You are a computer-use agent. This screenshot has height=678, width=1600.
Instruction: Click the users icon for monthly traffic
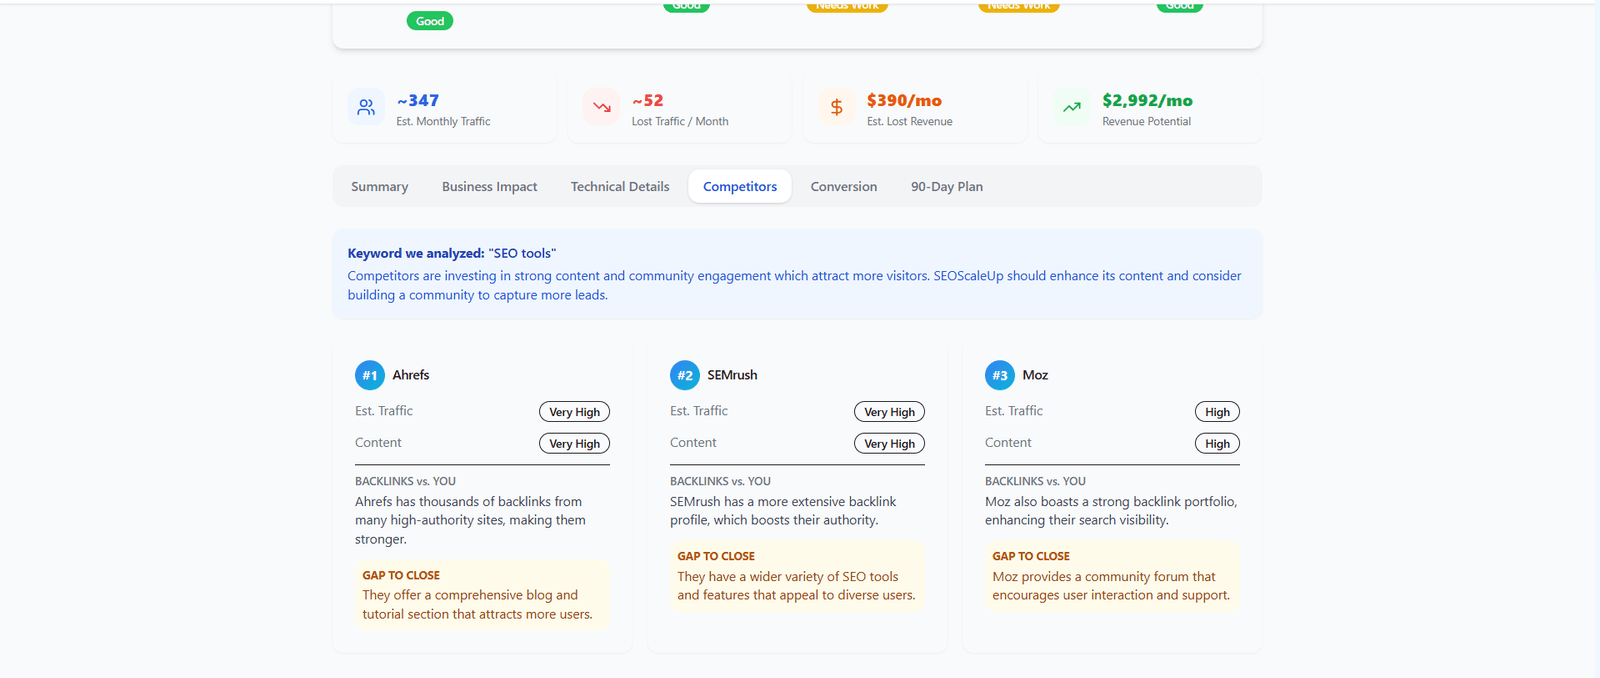(366, 107)
